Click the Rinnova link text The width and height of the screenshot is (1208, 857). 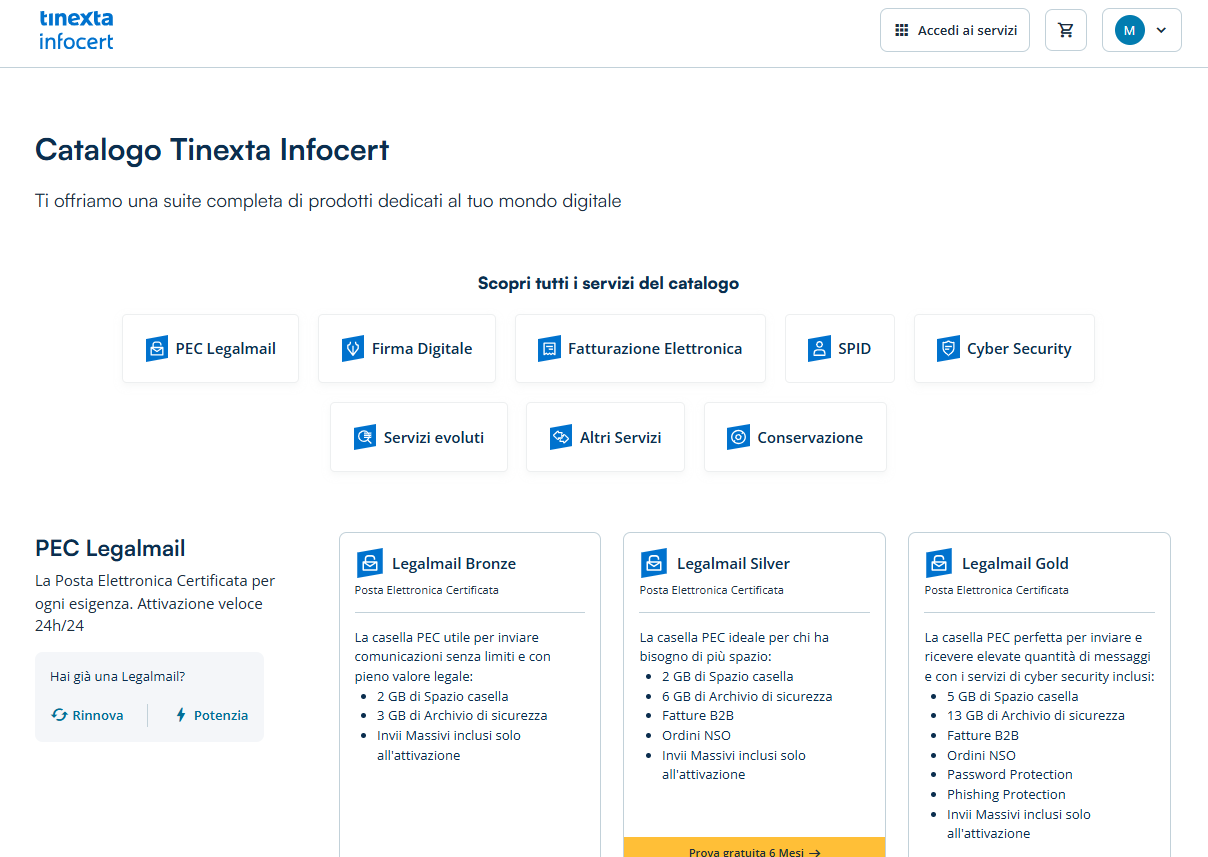click(x=98, y=715)
